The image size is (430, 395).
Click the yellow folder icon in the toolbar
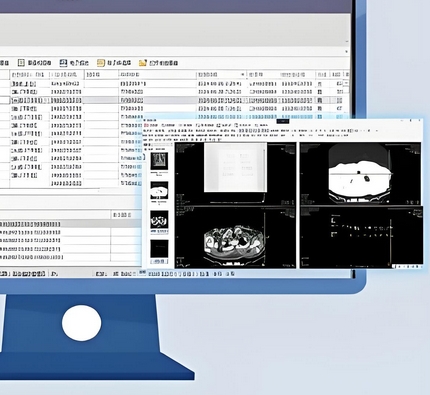143,63
